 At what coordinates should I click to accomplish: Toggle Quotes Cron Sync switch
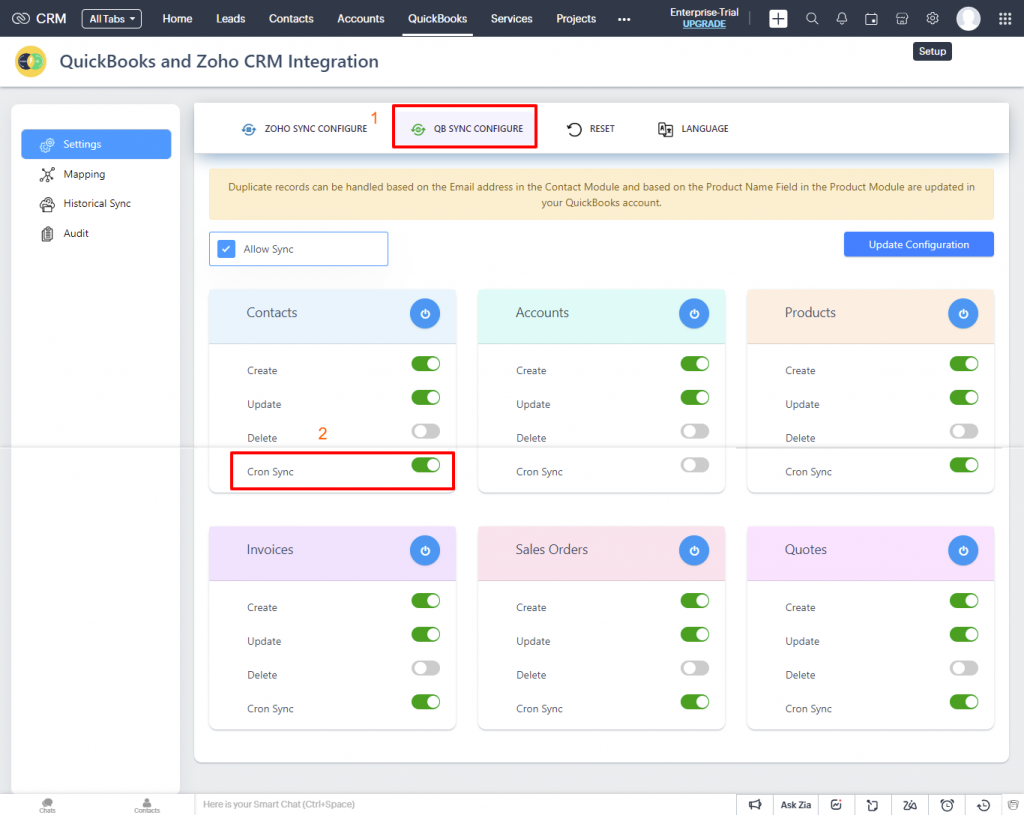964,702
